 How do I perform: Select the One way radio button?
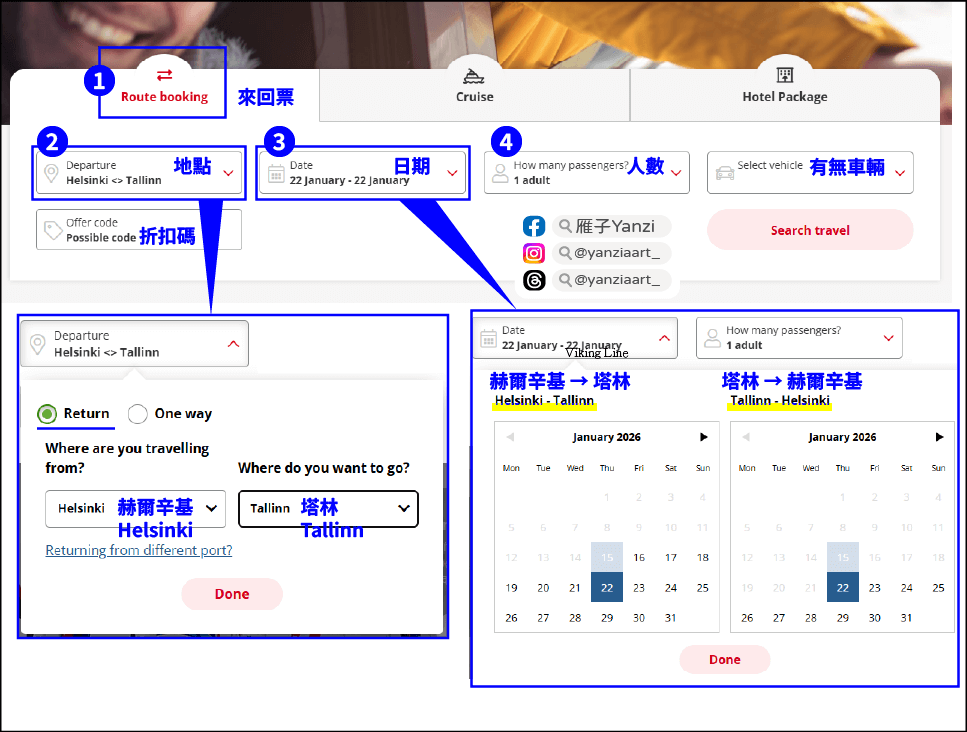tap(138, 414)
